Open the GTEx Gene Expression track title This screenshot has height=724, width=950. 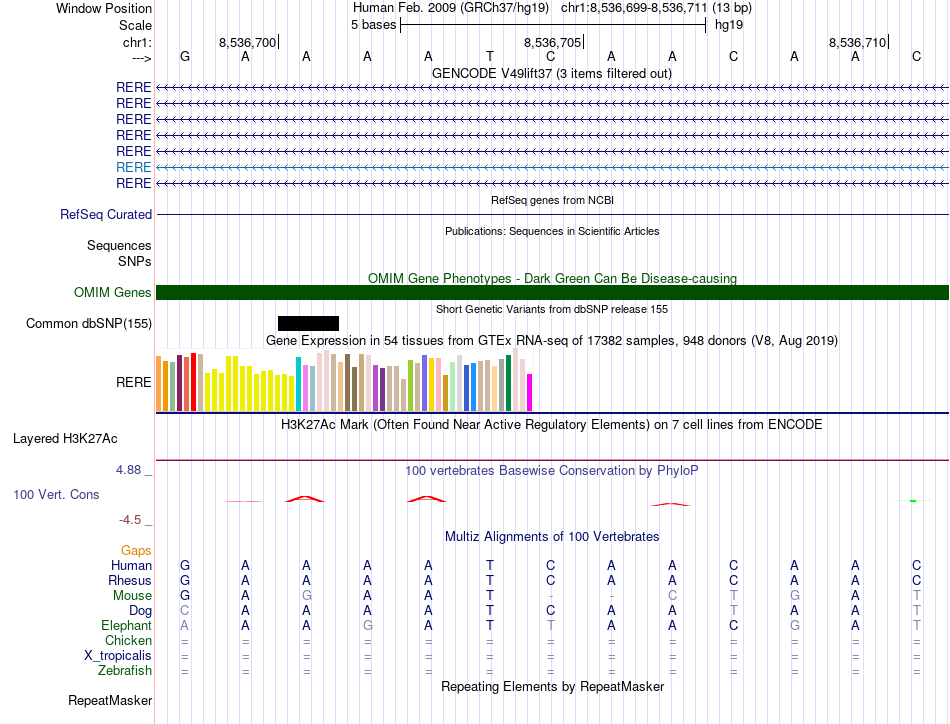tap(552, 340)
